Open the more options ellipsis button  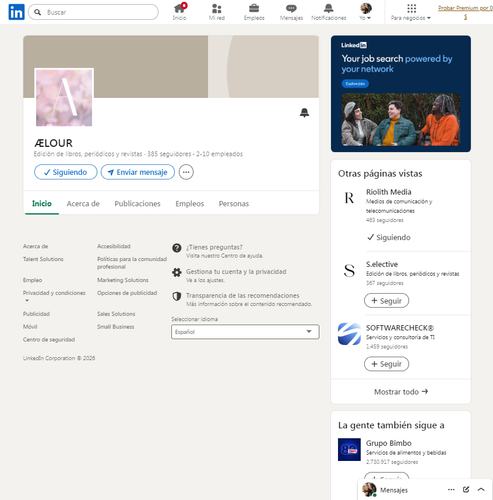[x=186, y=172]
